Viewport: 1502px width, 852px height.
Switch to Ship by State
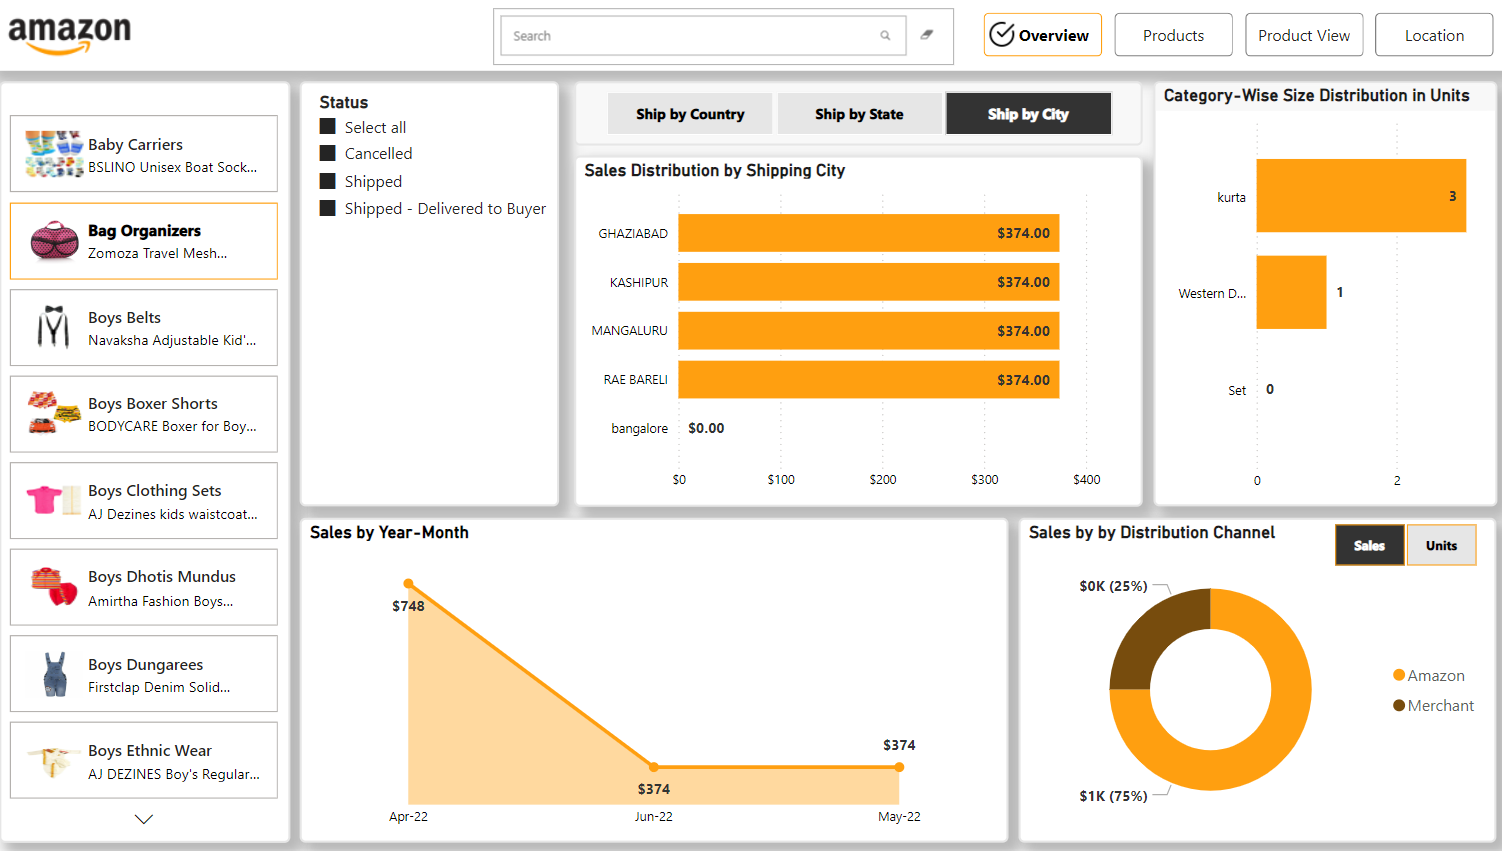coord(859,114)
